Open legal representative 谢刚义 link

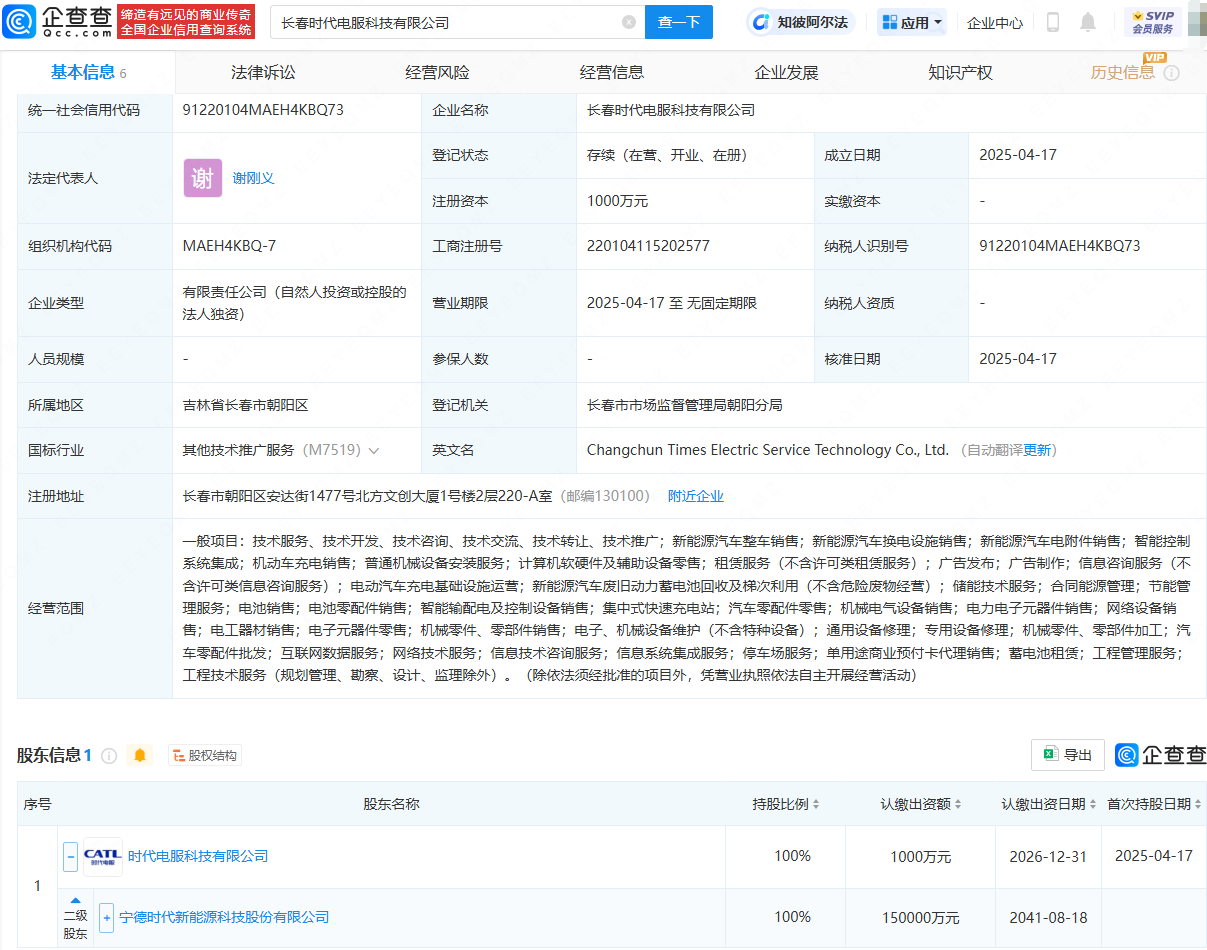click(x=254, y=178)
